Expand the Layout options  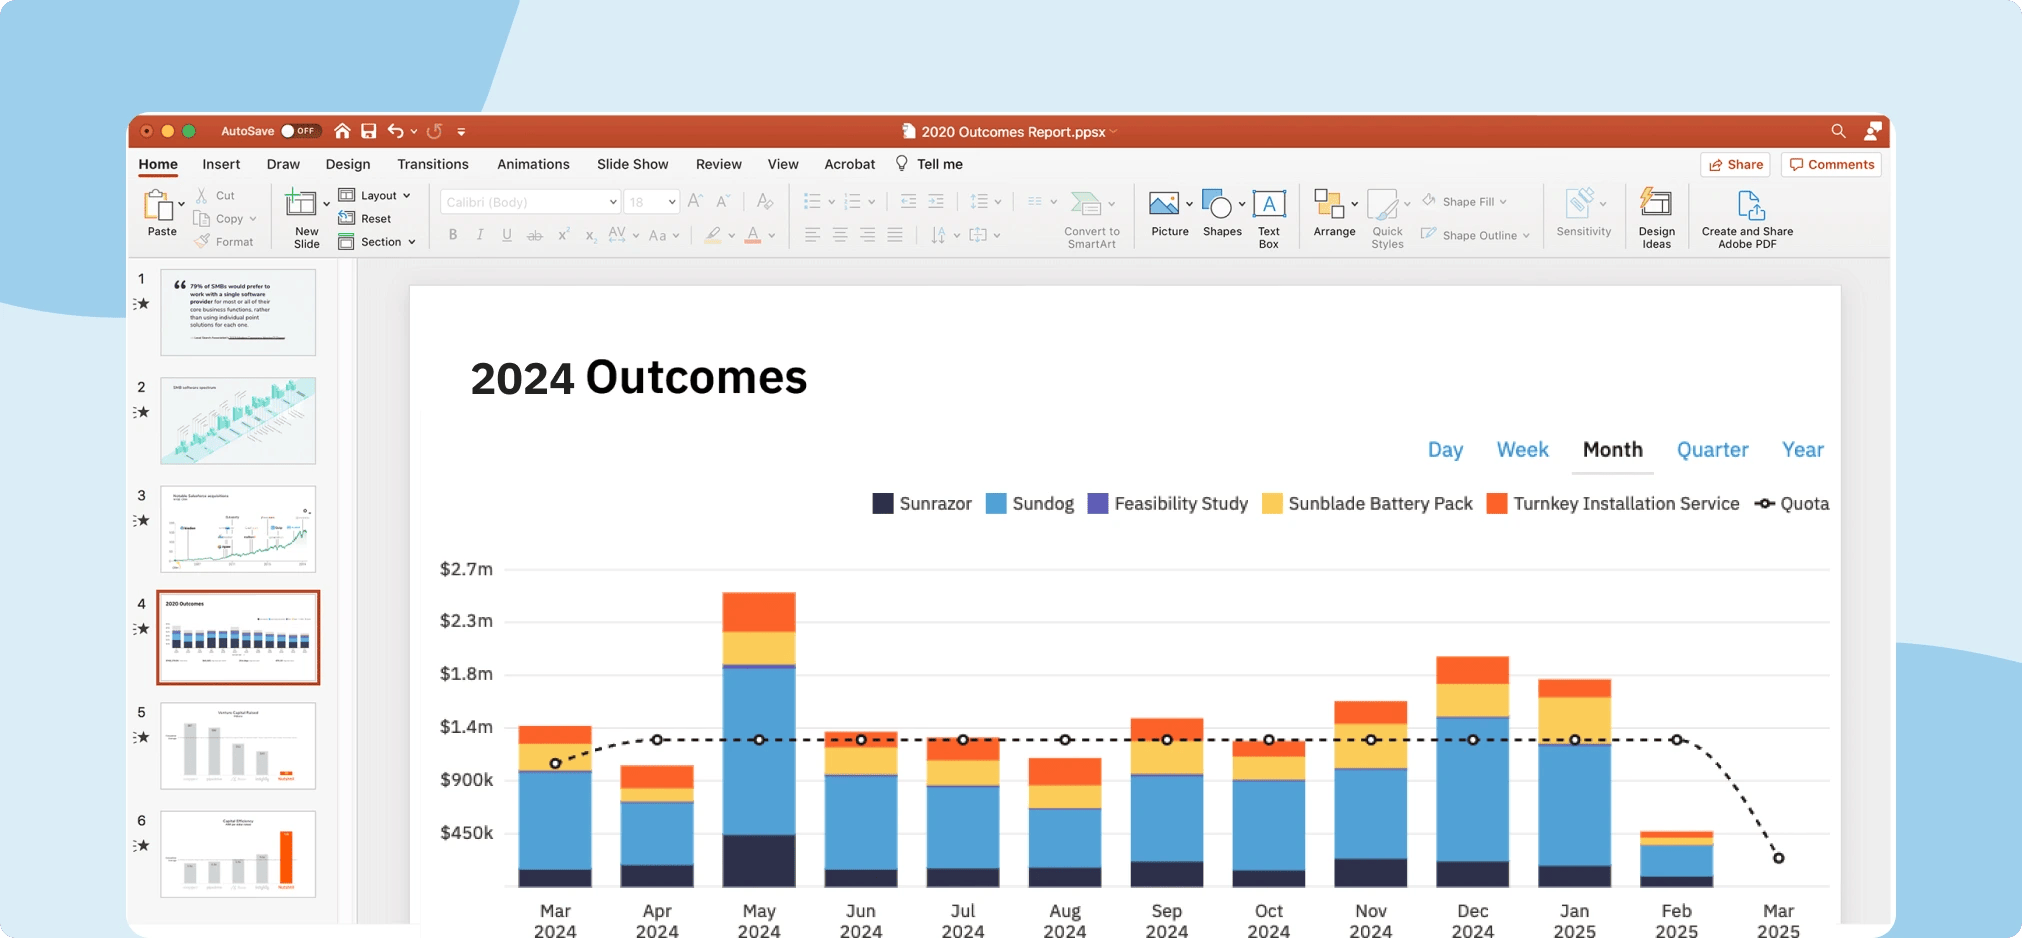coord(403,194)
